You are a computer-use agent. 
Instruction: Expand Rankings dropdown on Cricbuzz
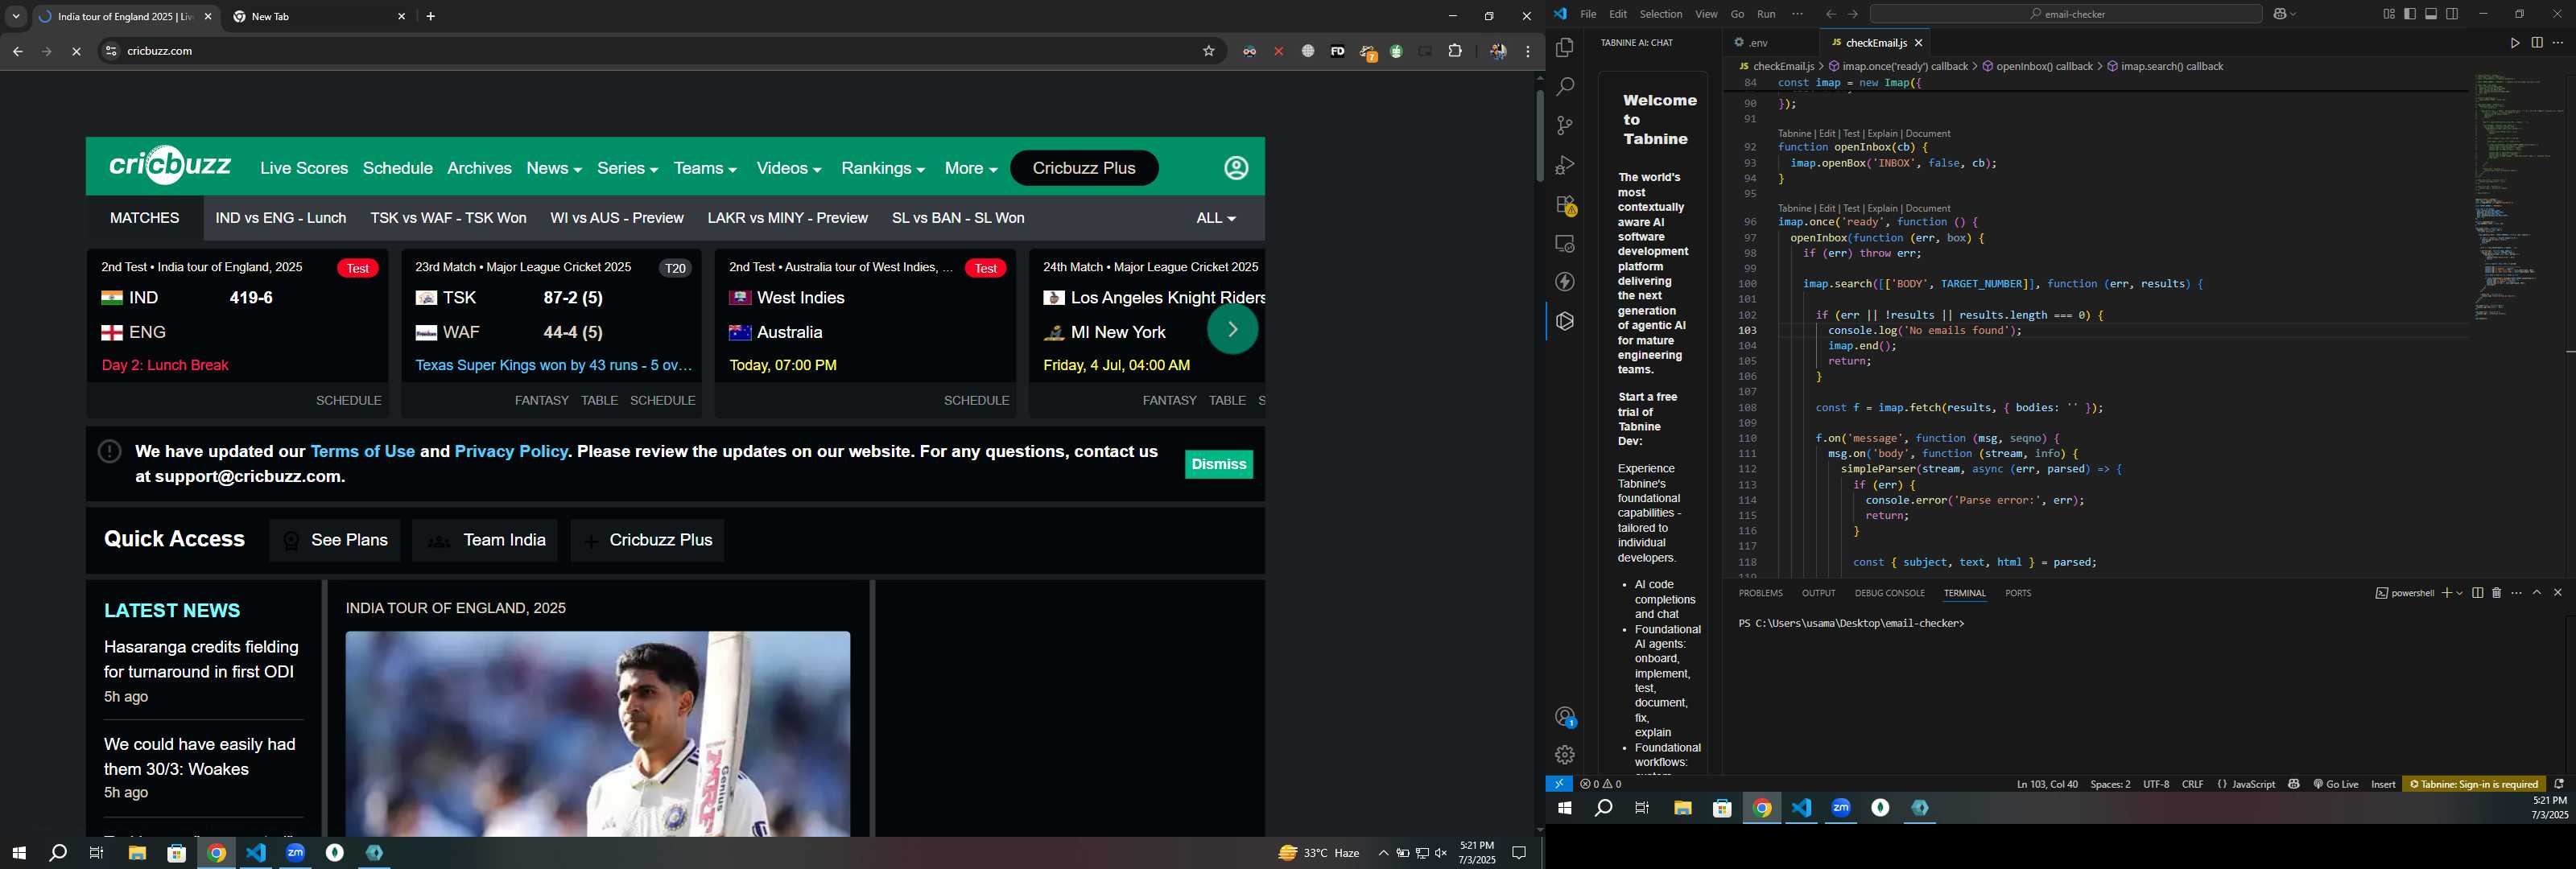click(882, 169)
